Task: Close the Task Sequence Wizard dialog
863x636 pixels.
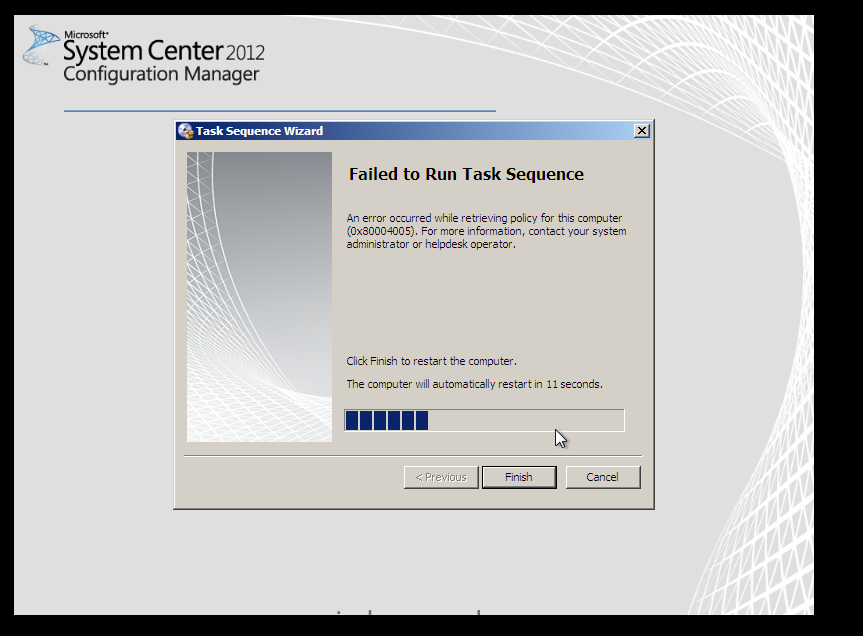Action: pyautogui.click(x=642, y=131)
